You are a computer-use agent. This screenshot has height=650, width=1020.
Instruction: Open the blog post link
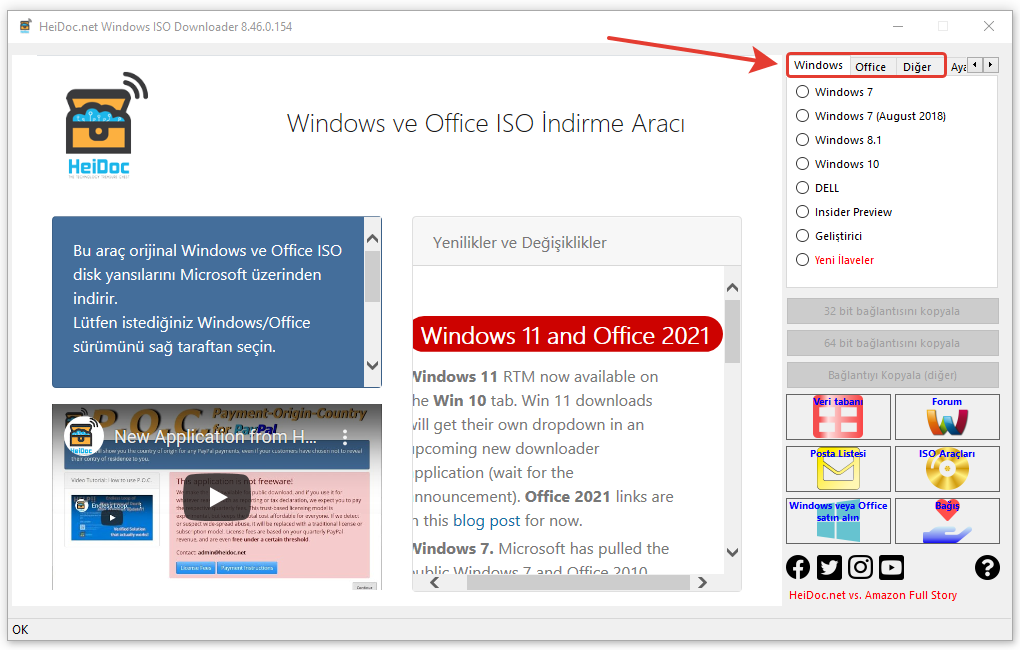486,521
